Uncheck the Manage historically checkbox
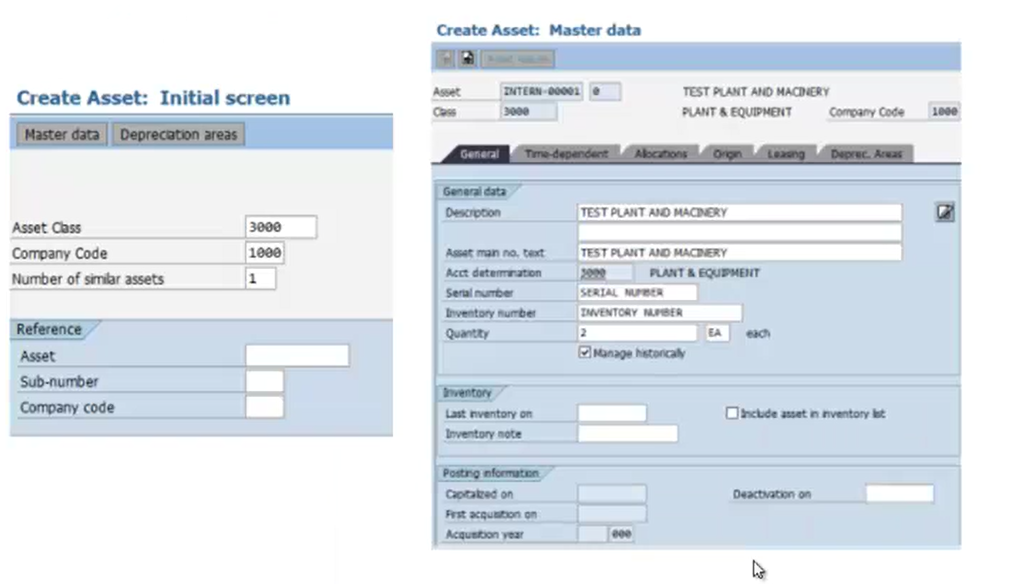This screenshot has width=1010, height=584. (x=585, y=352)
